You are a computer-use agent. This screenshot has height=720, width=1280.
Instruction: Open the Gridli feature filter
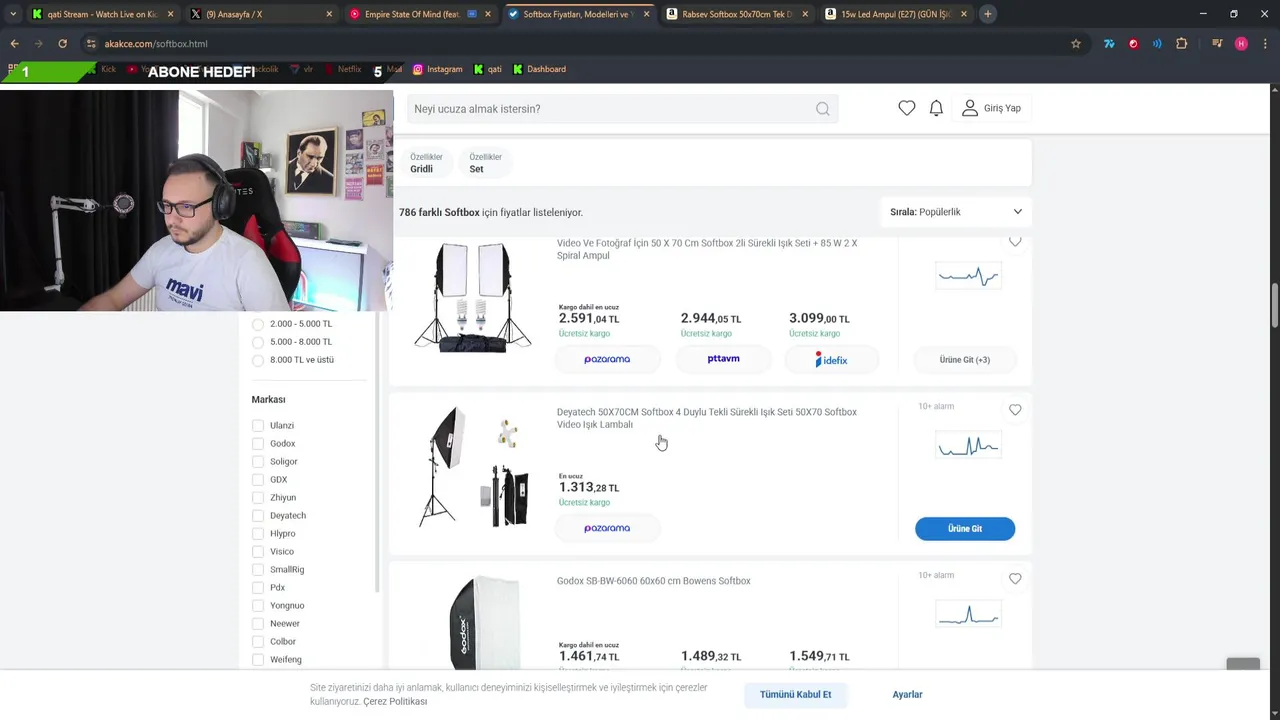point(426,163)
